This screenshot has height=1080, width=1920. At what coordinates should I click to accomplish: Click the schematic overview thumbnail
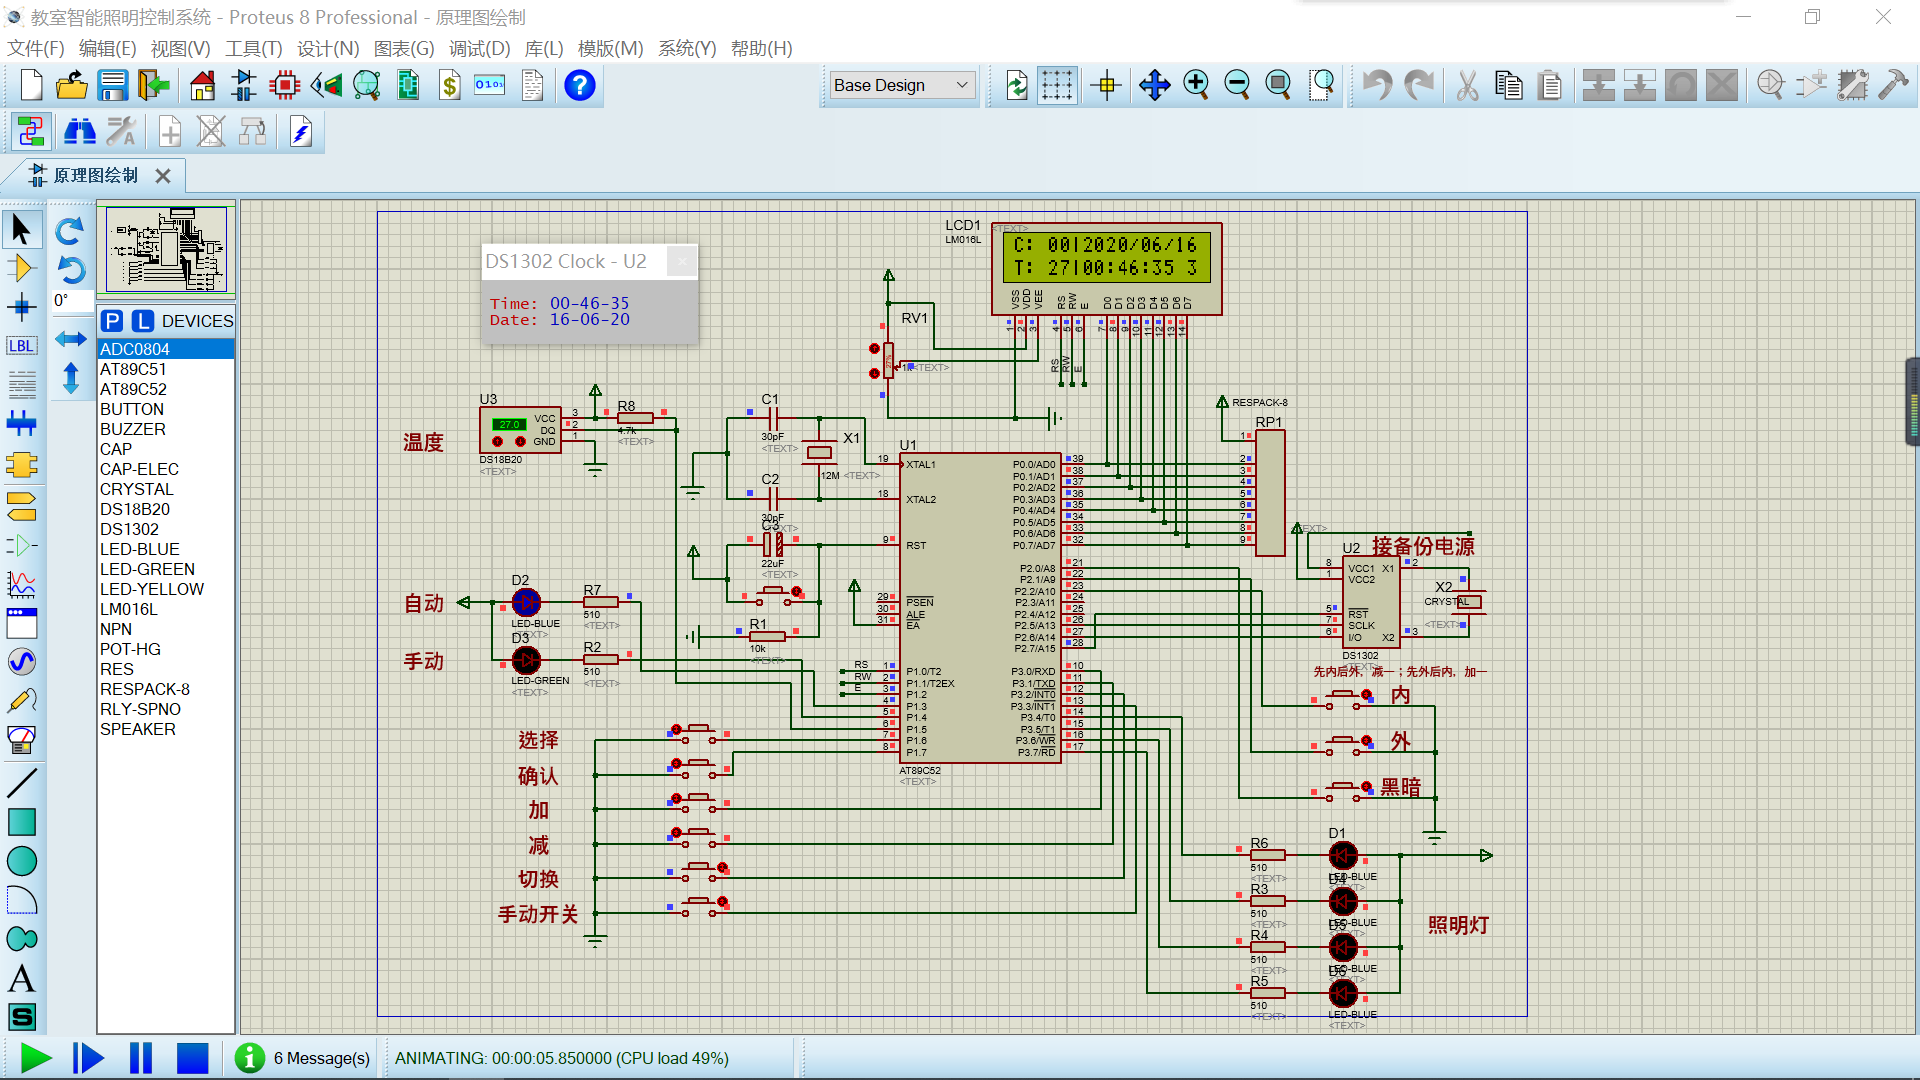(166, 249)
